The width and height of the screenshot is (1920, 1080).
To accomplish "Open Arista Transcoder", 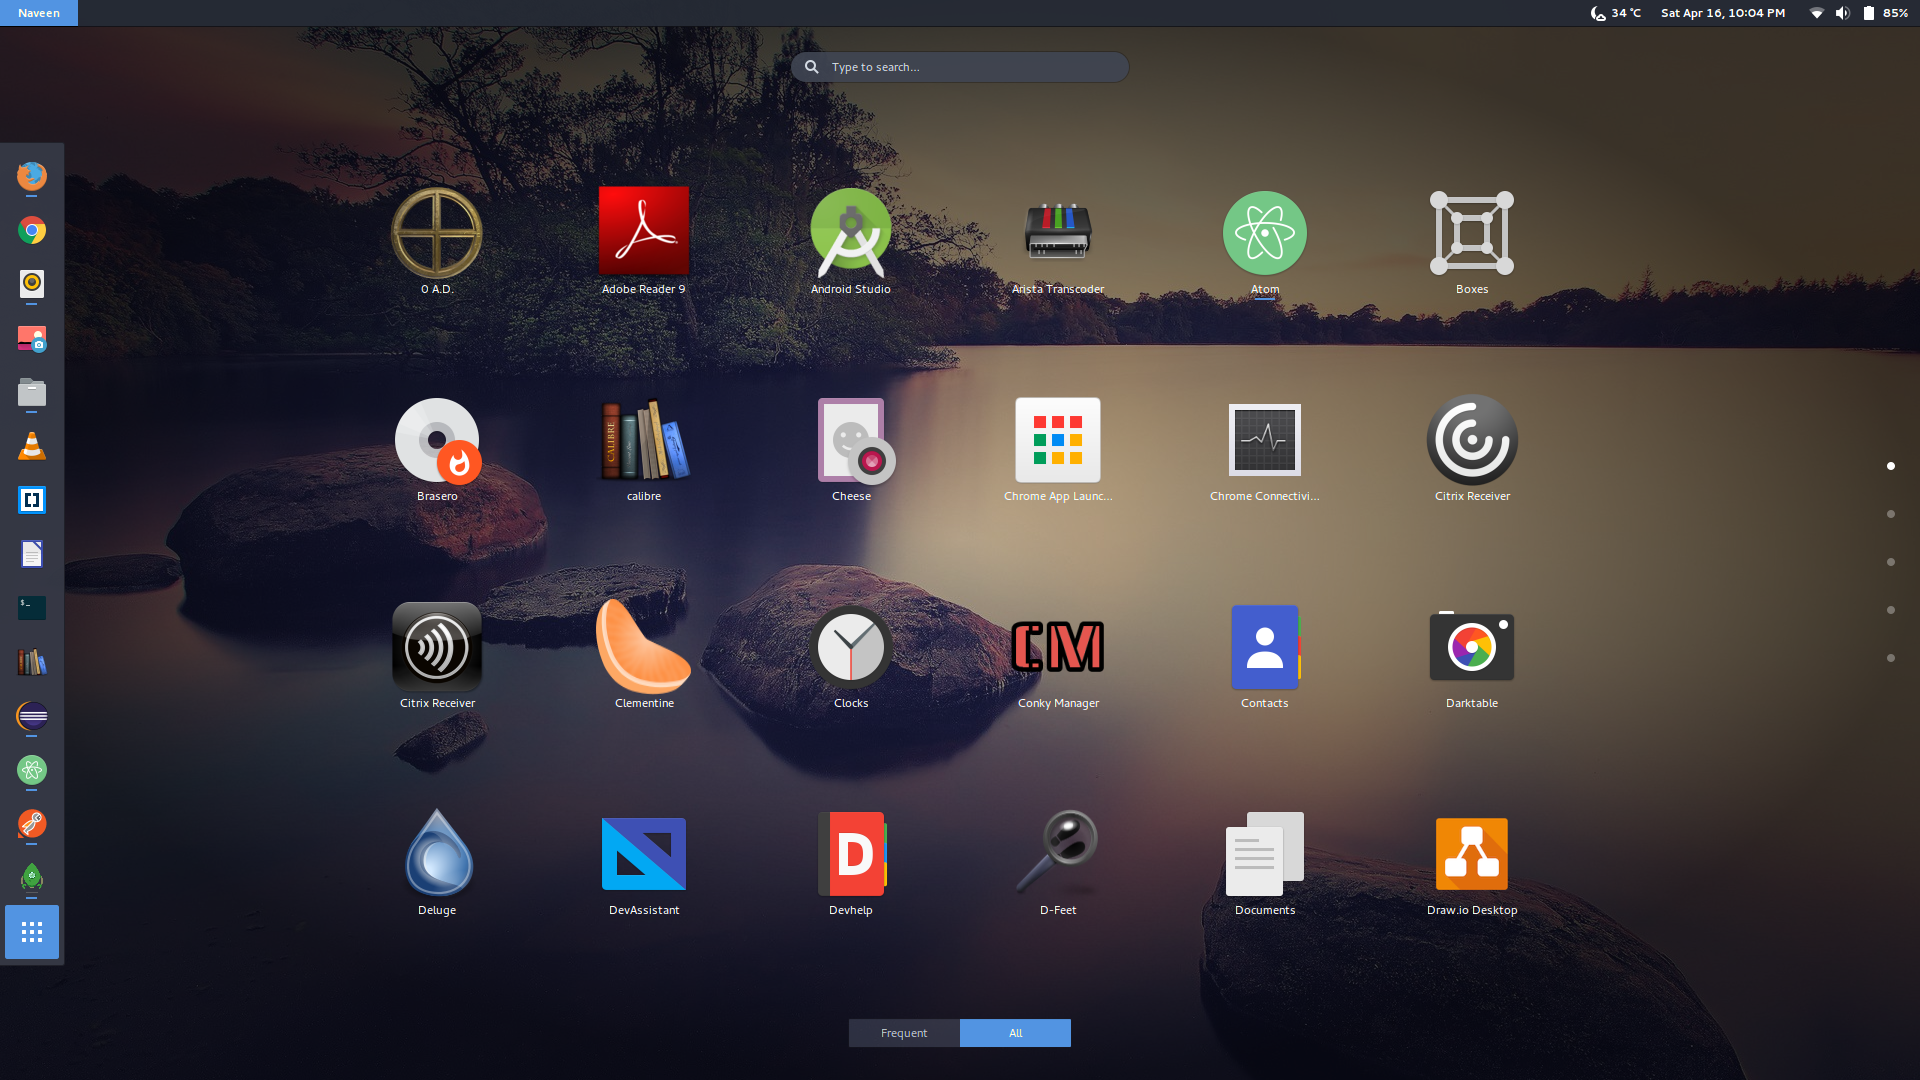I will pyautogui.click(x=1058, y=231).
